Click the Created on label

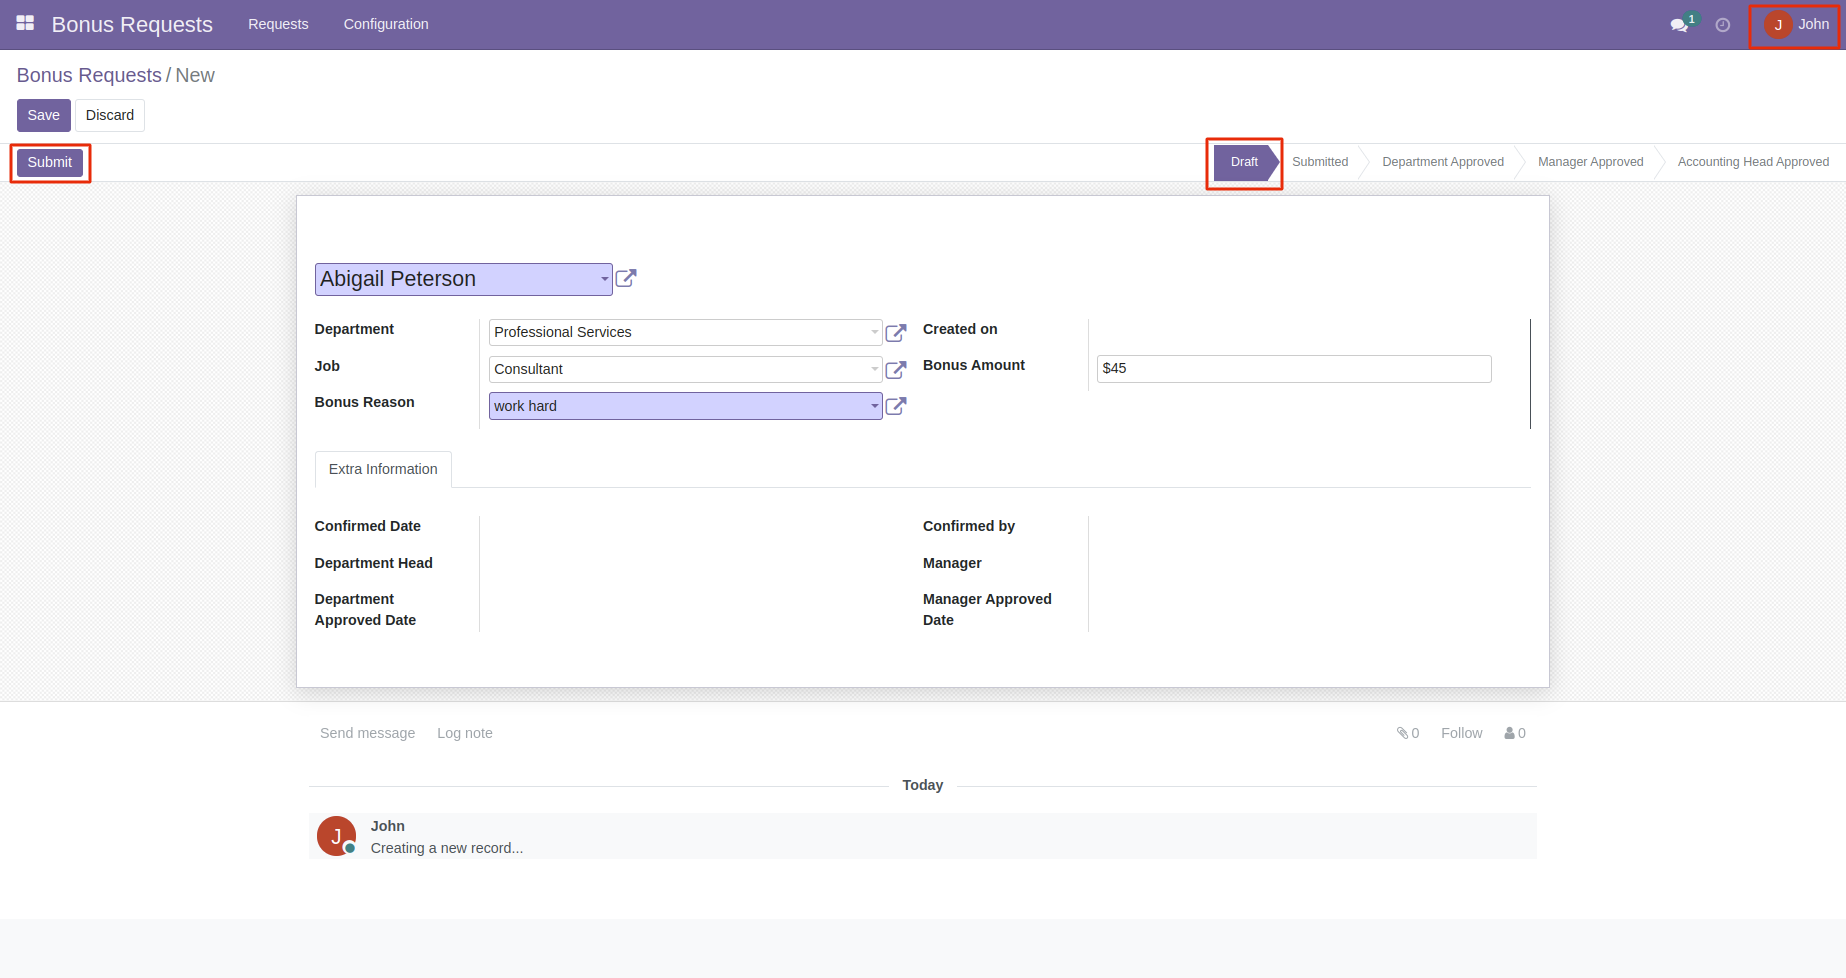point(960,329)
